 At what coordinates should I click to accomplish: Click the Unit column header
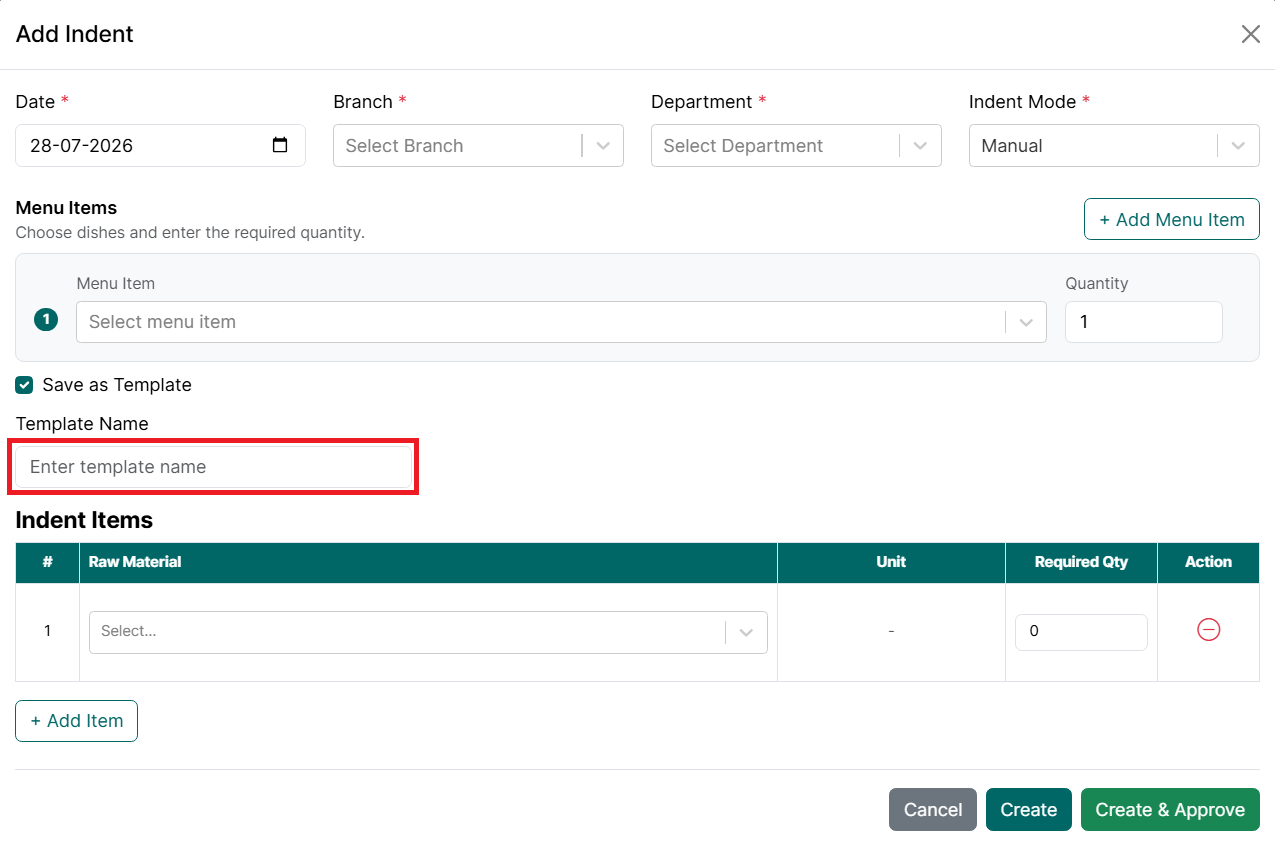(891, 562)
